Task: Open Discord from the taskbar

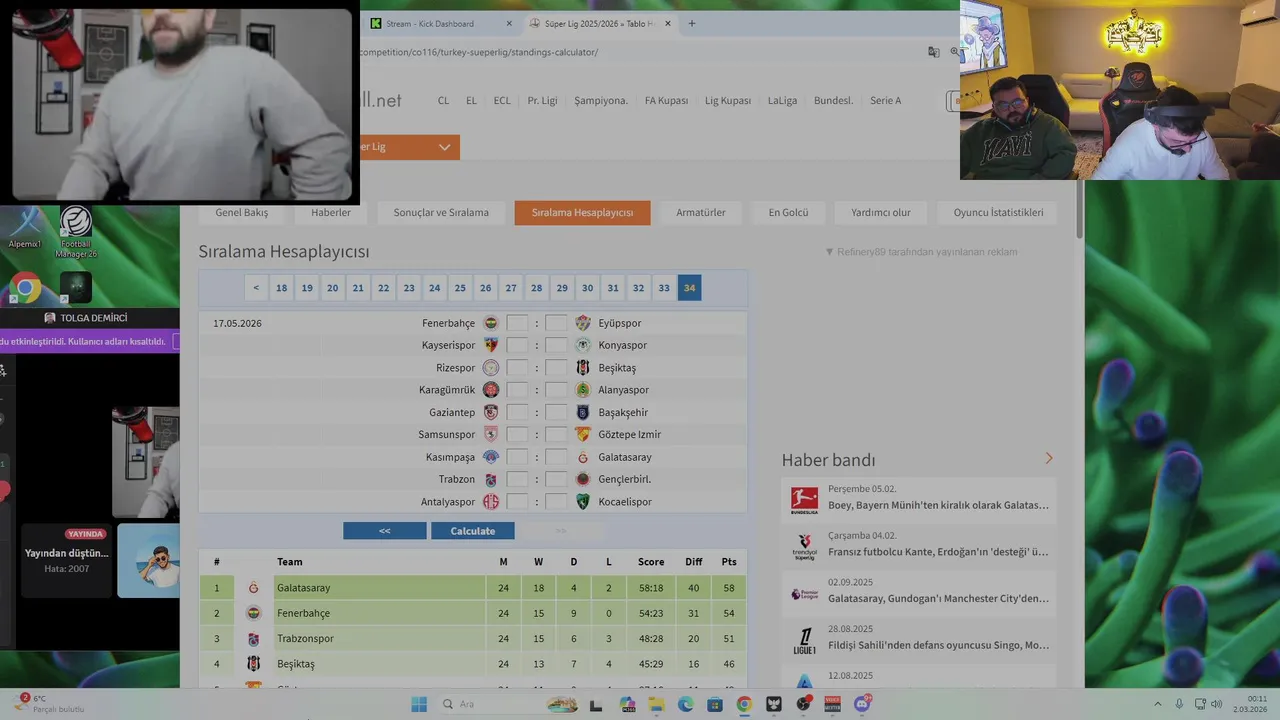Action: pyautogui.click(x=862, y=704)
